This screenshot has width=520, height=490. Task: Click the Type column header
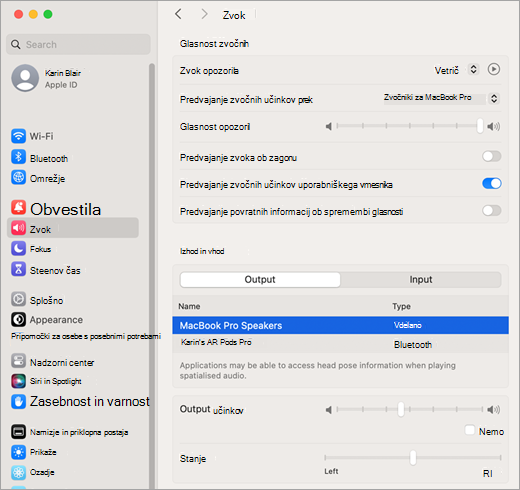point(401,306)
